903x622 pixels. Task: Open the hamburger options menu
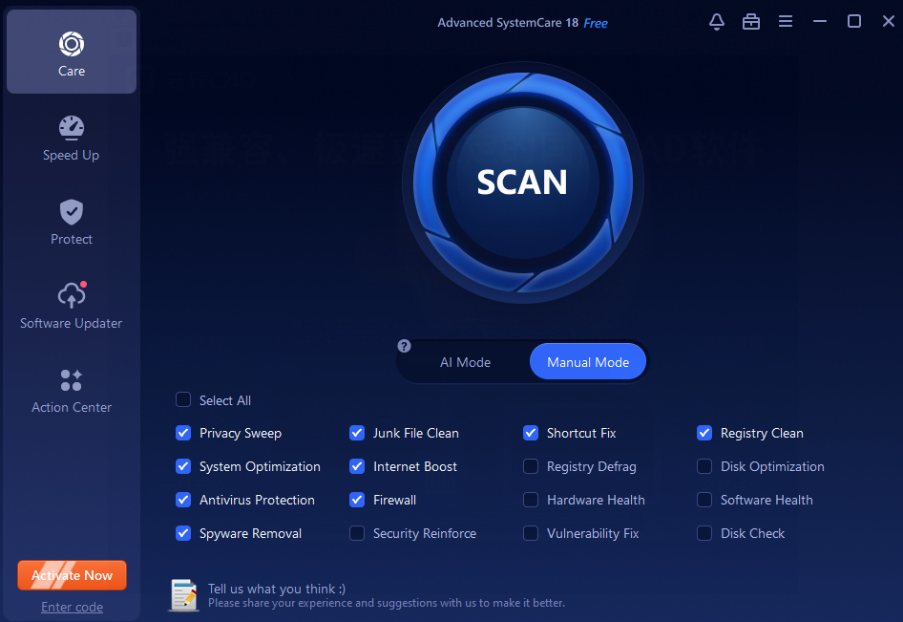786,22
